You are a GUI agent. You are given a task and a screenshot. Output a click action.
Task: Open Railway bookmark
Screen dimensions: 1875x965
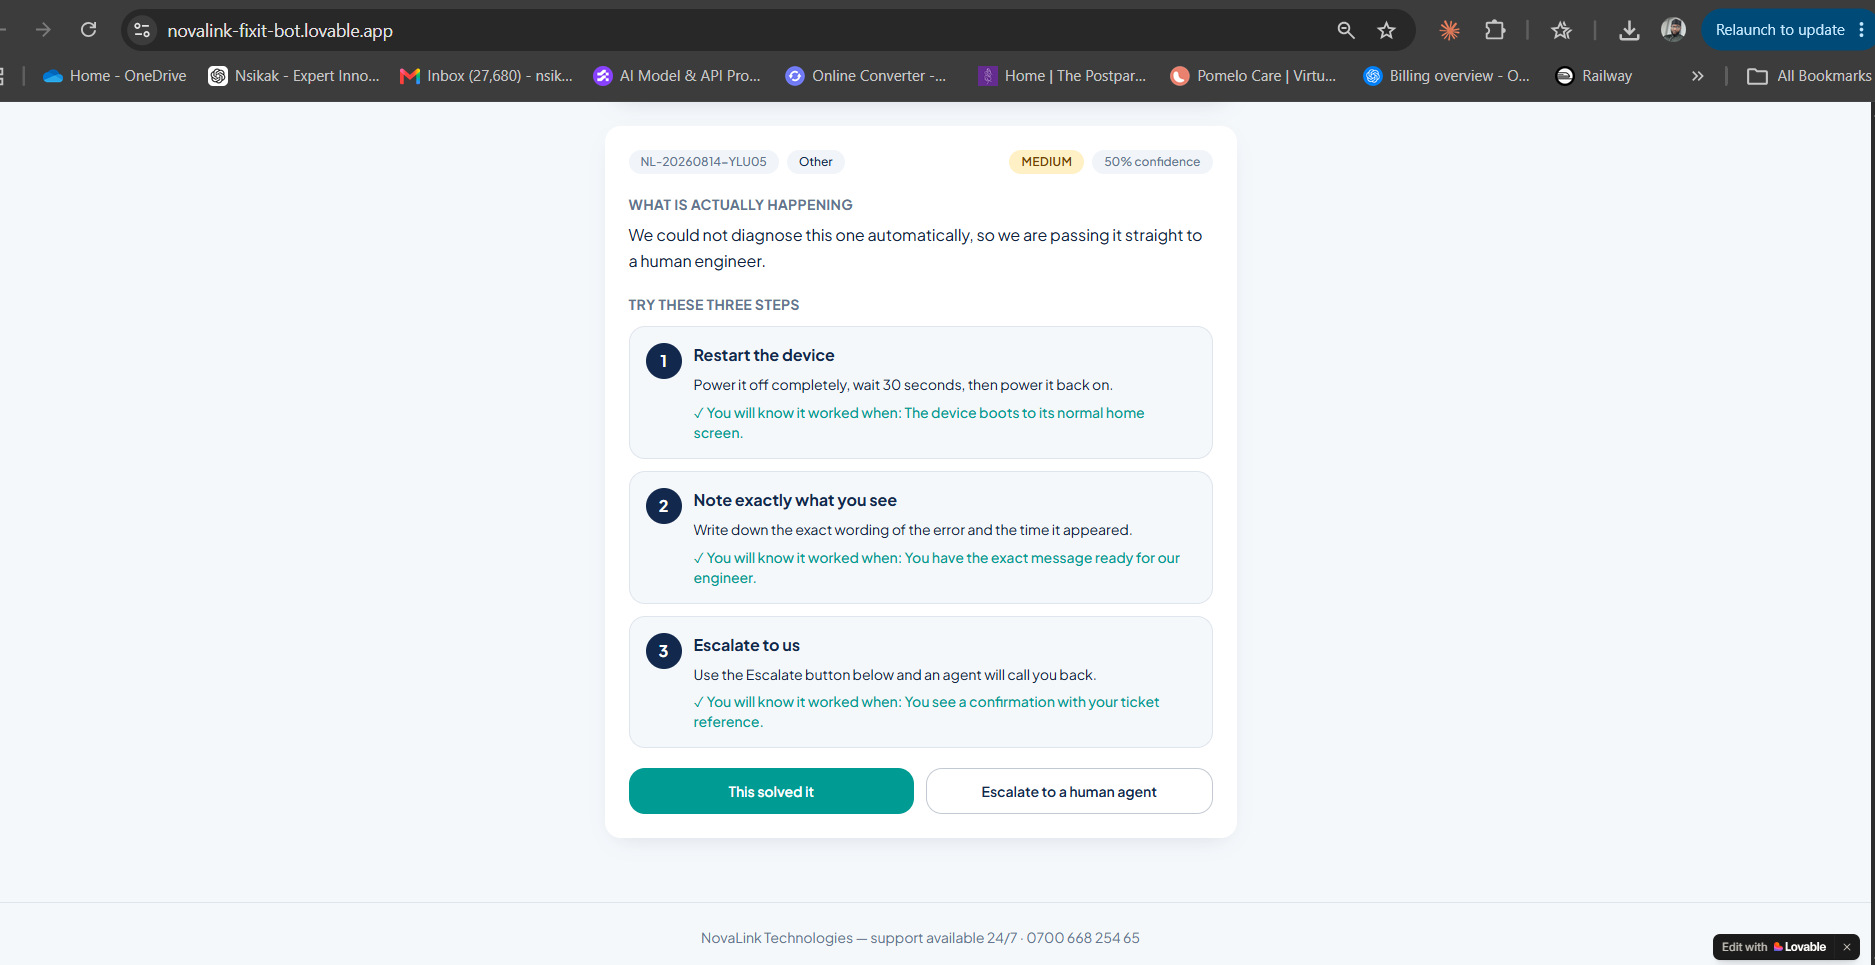point(1594,76)
